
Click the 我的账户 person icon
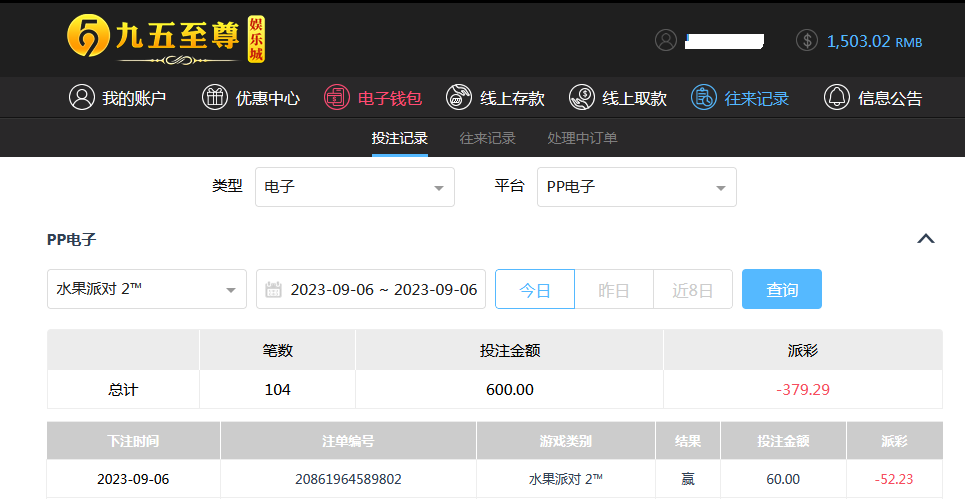82,98
